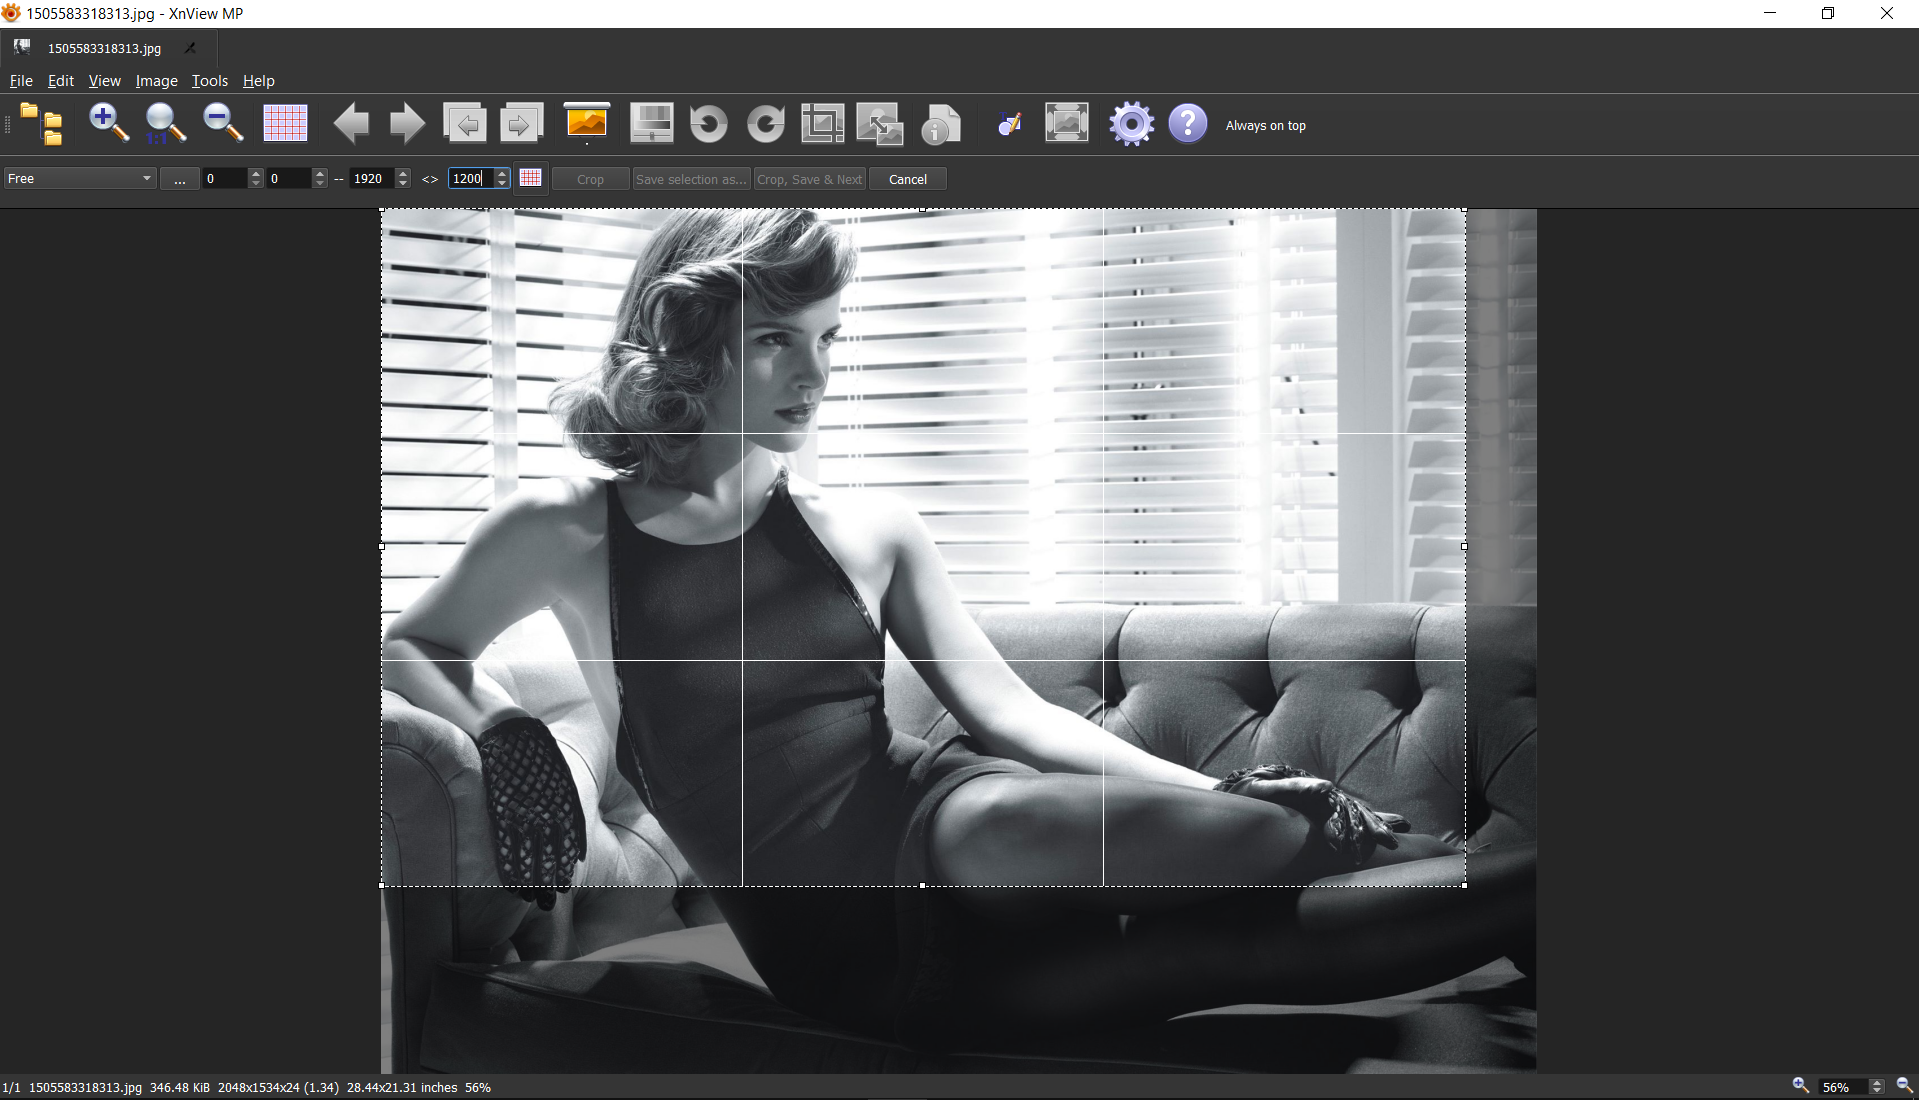Start slideshow with the projector screen icon
The image size is (1920, 1100).
[587, 124]
